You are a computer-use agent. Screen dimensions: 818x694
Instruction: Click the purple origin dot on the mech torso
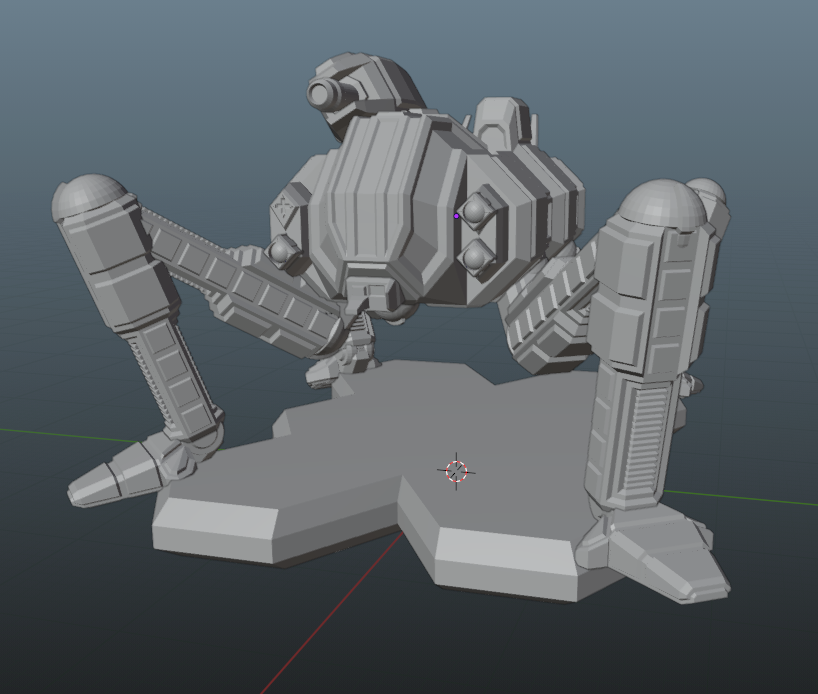click(456, 216)
